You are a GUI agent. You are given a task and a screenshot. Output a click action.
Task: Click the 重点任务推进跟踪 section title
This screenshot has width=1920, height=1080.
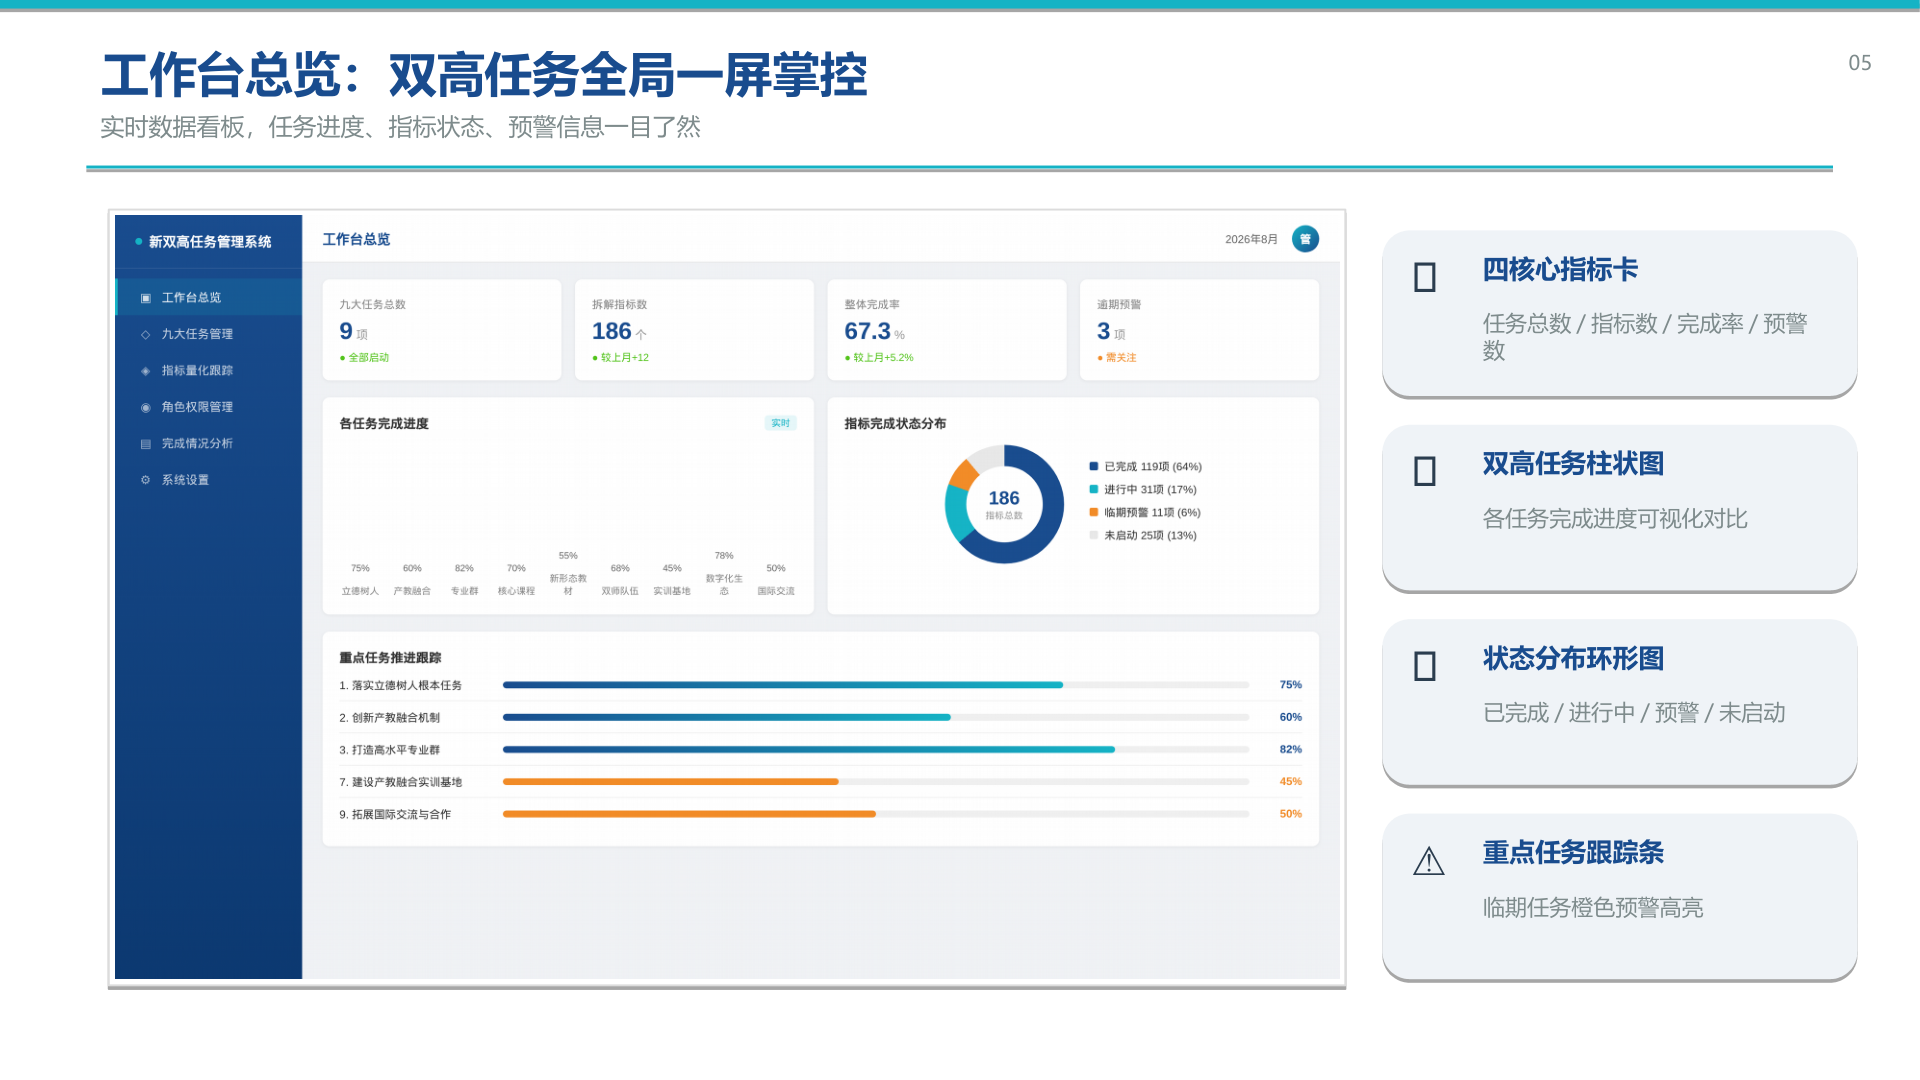[x=390, y=658]
